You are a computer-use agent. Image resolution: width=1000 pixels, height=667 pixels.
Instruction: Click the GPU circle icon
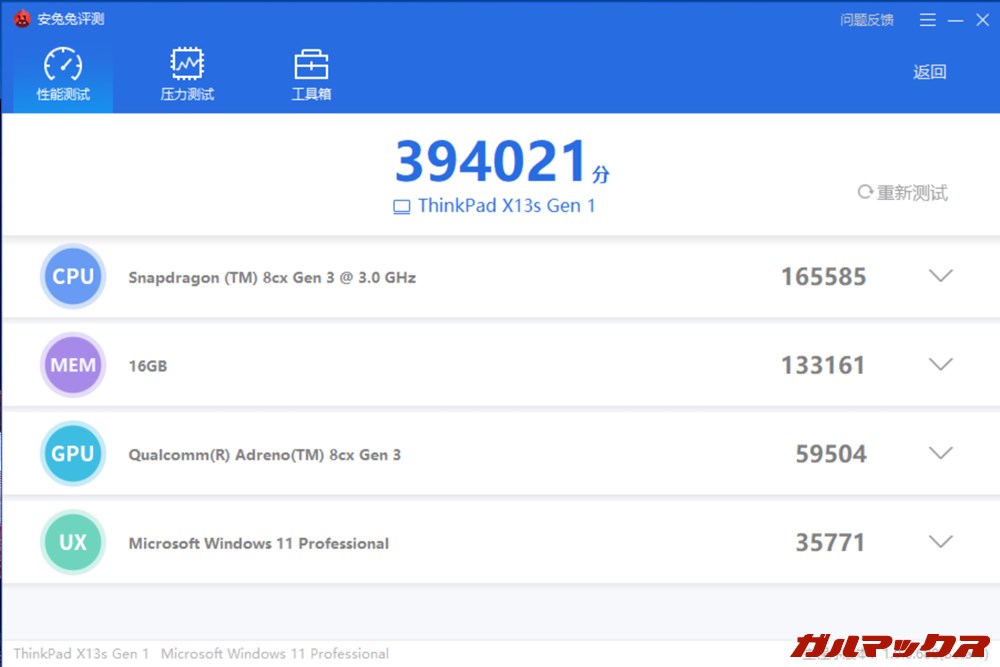[73, 454]
